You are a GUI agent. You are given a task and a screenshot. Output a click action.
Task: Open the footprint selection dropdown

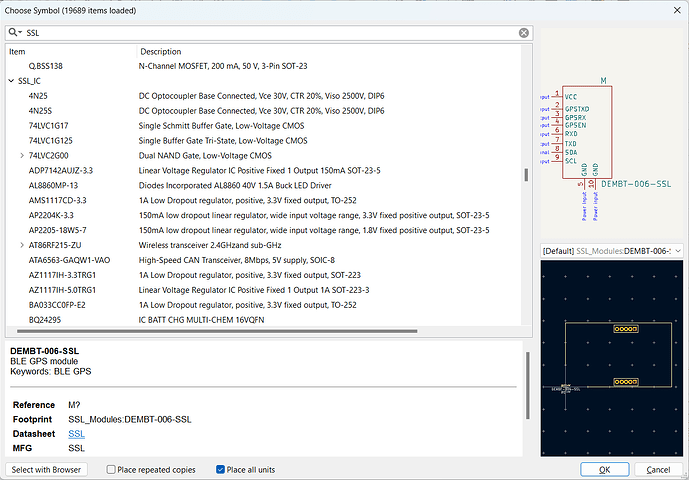click(x=612, y=251)
